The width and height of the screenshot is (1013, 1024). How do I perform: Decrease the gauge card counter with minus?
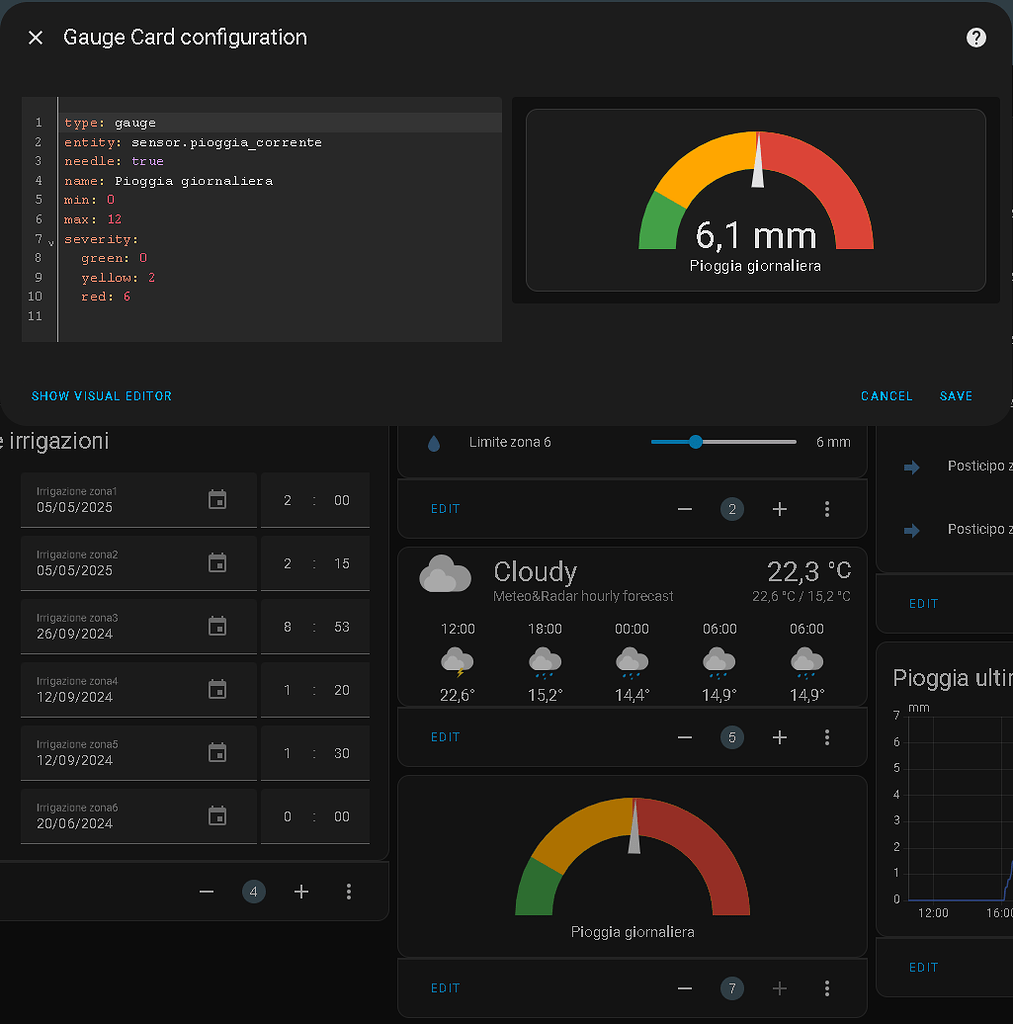684,988
